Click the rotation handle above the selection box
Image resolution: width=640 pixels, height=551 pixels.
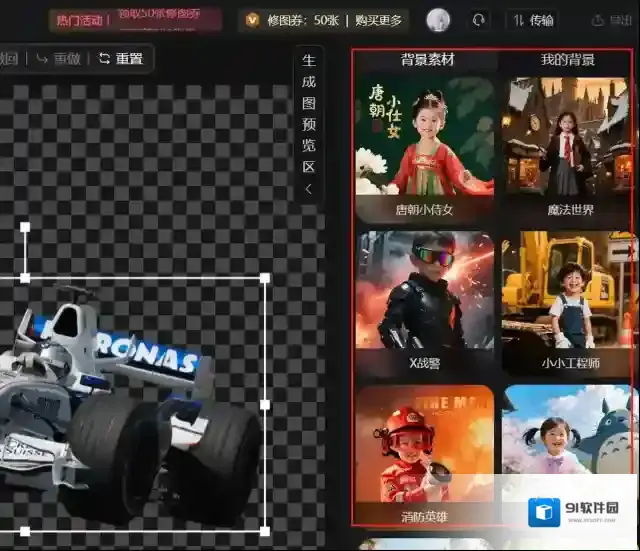point(25,228)
